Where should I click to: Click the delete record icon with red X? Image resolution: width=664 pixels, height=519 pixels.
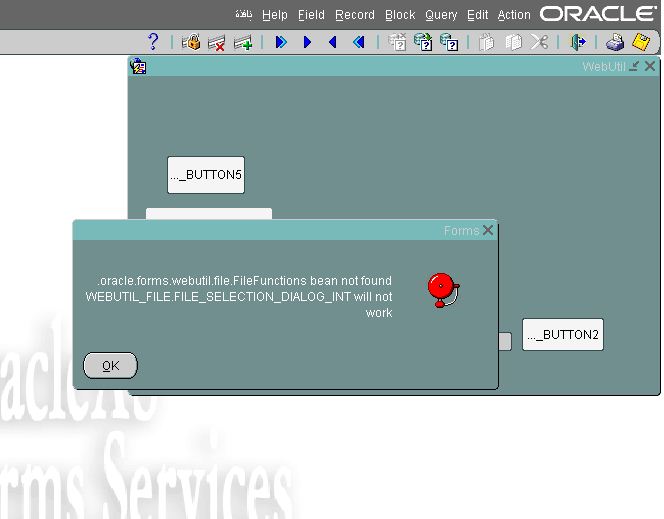[216, 42]
